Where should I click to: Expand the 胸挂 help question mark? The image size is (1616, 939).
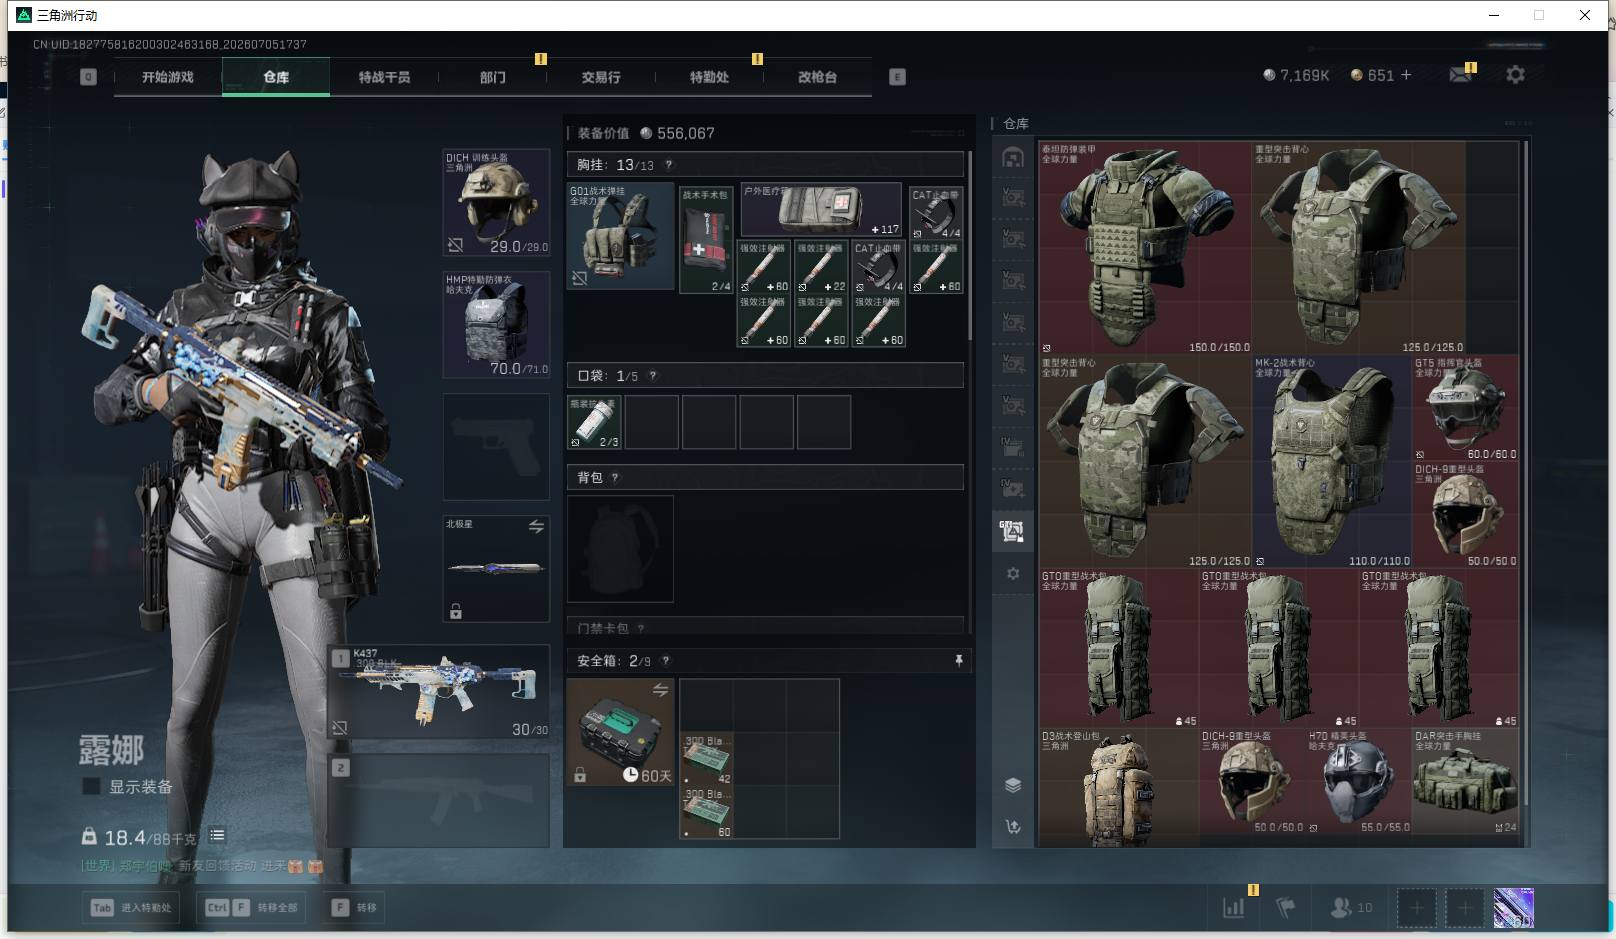pos(668,165)
